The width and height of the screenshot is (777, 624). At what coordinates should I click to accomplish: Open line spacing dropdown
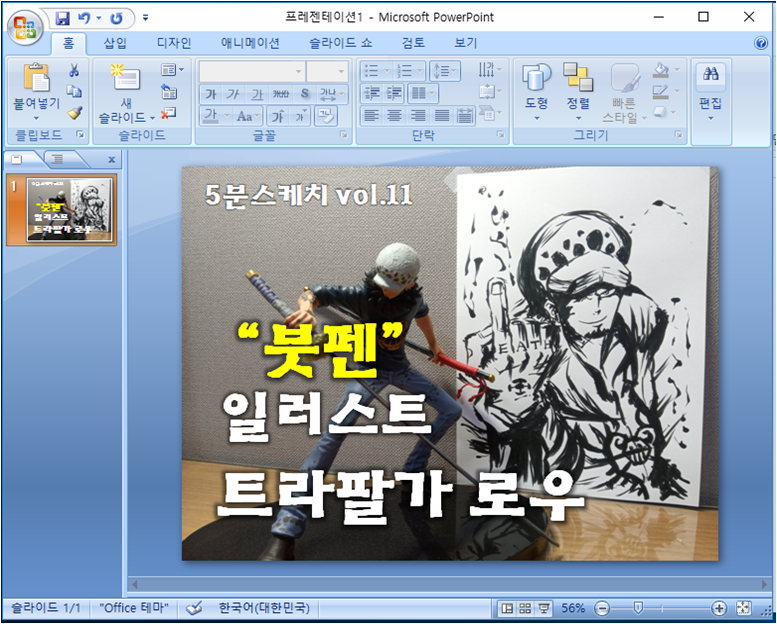click(444, 71)
